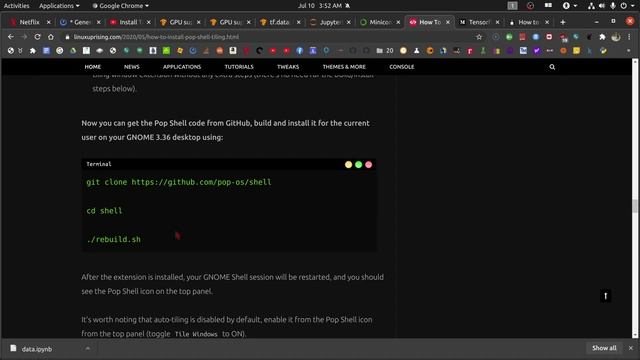This screenshot has width=640, height=360.
Task: Click Show all downloads button
Action: (x=604, y=348)
